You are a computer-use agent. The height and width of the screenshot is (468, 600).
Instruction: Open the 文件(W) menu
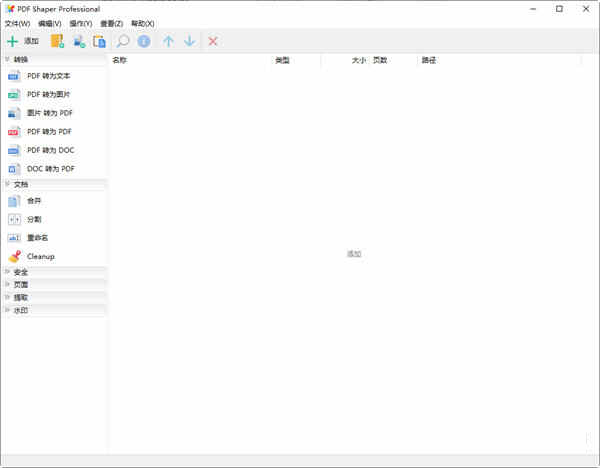click(17, 23)
